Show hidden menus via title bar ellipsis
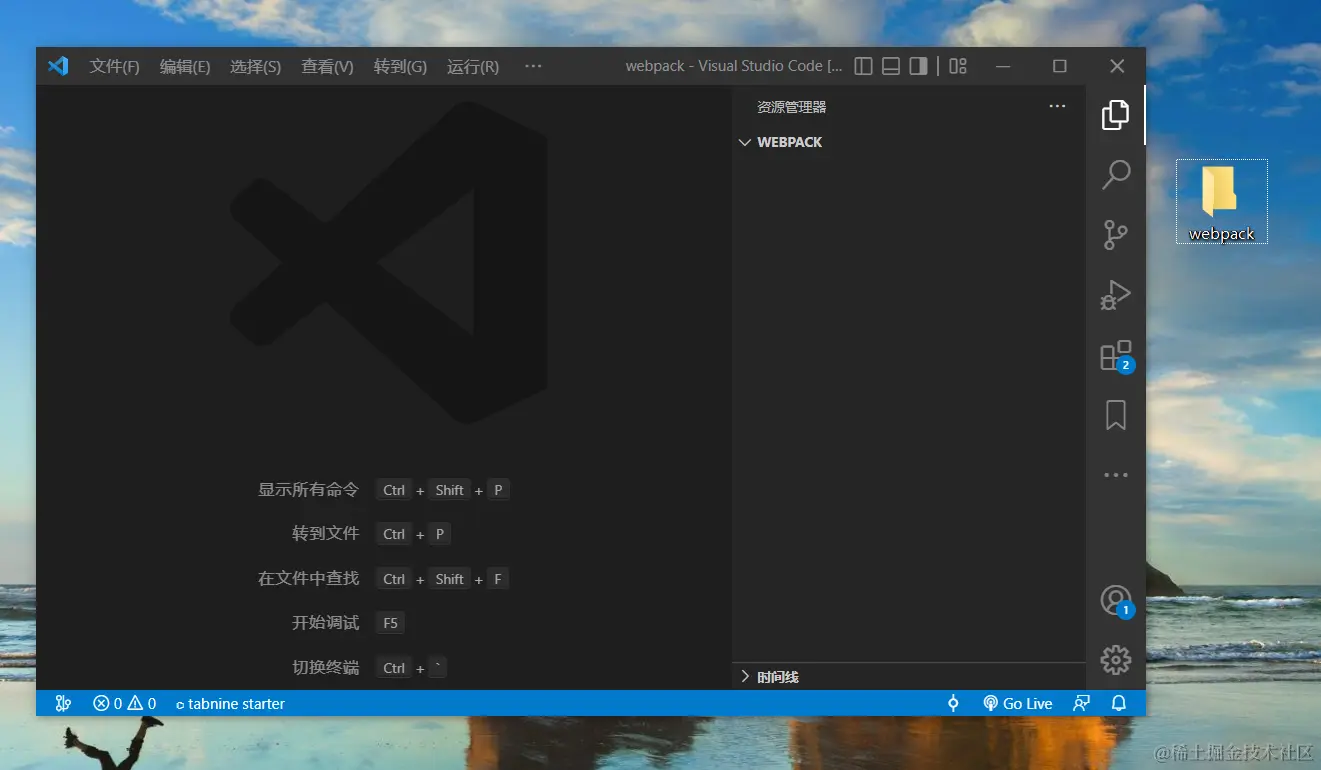The image size is (1321, 770). click(533, 66)
